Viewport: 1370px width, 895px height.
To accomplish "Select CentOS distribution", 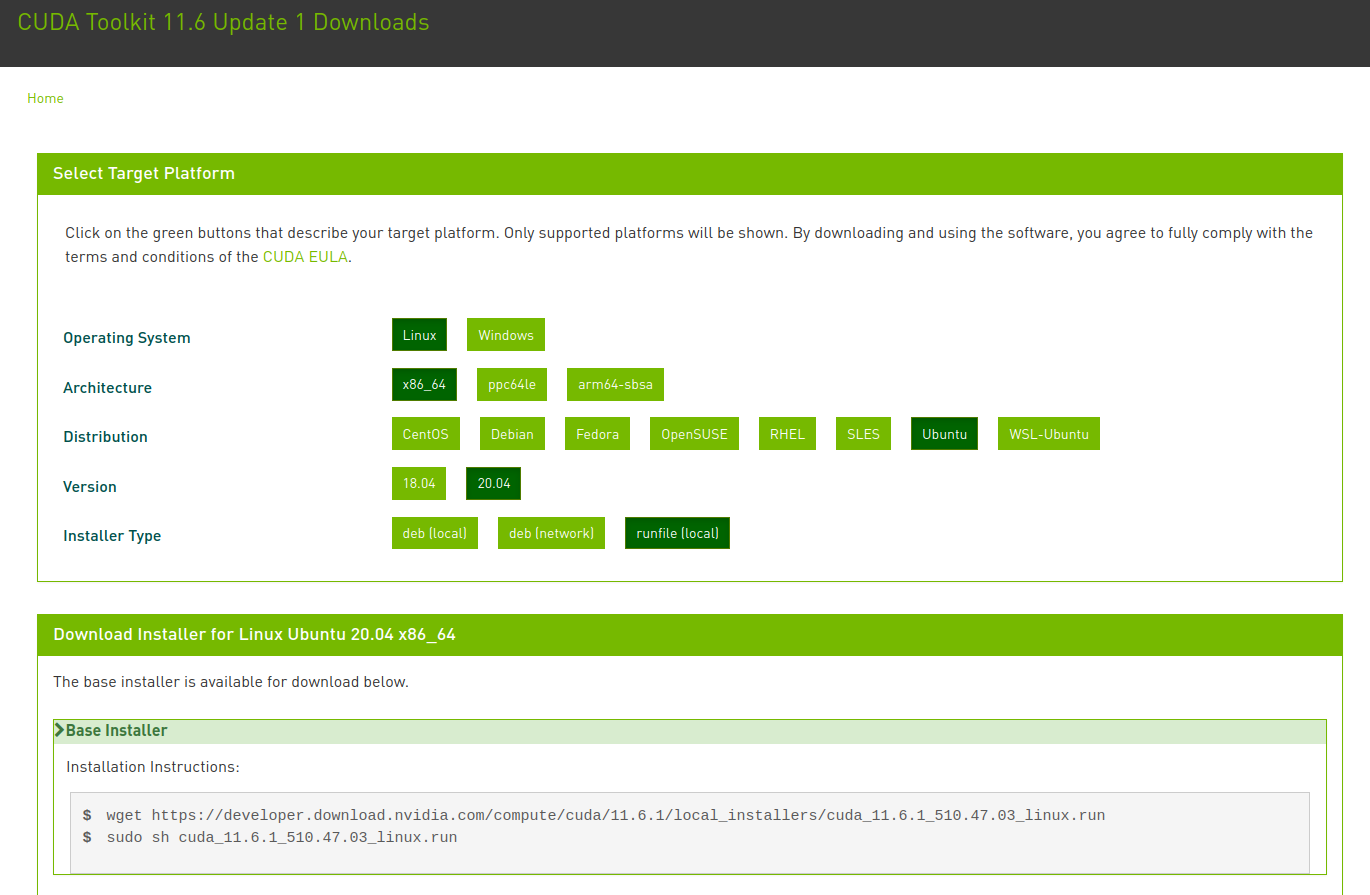I will pyautogui.click(x=425, y=434).
